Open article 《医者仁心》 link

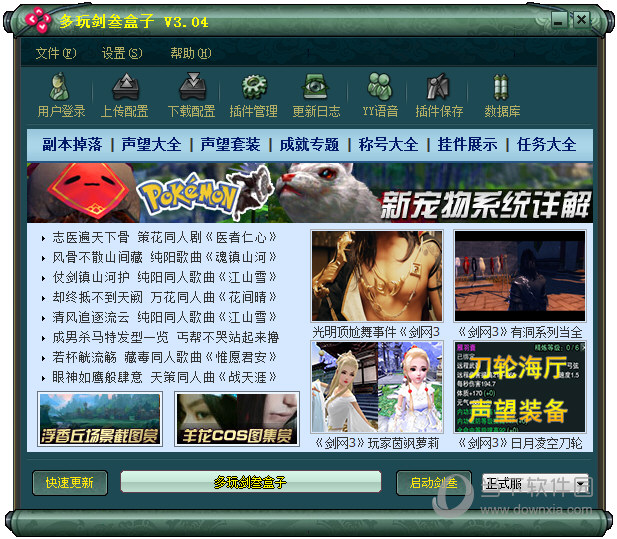(x=164, y=237)
